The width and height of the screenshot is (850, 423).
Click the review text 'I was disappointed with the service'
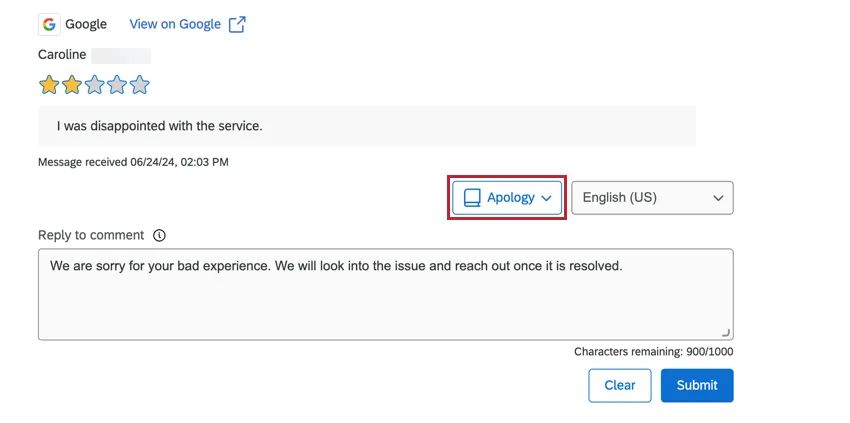pyautogui.click(x=159, y=126)
